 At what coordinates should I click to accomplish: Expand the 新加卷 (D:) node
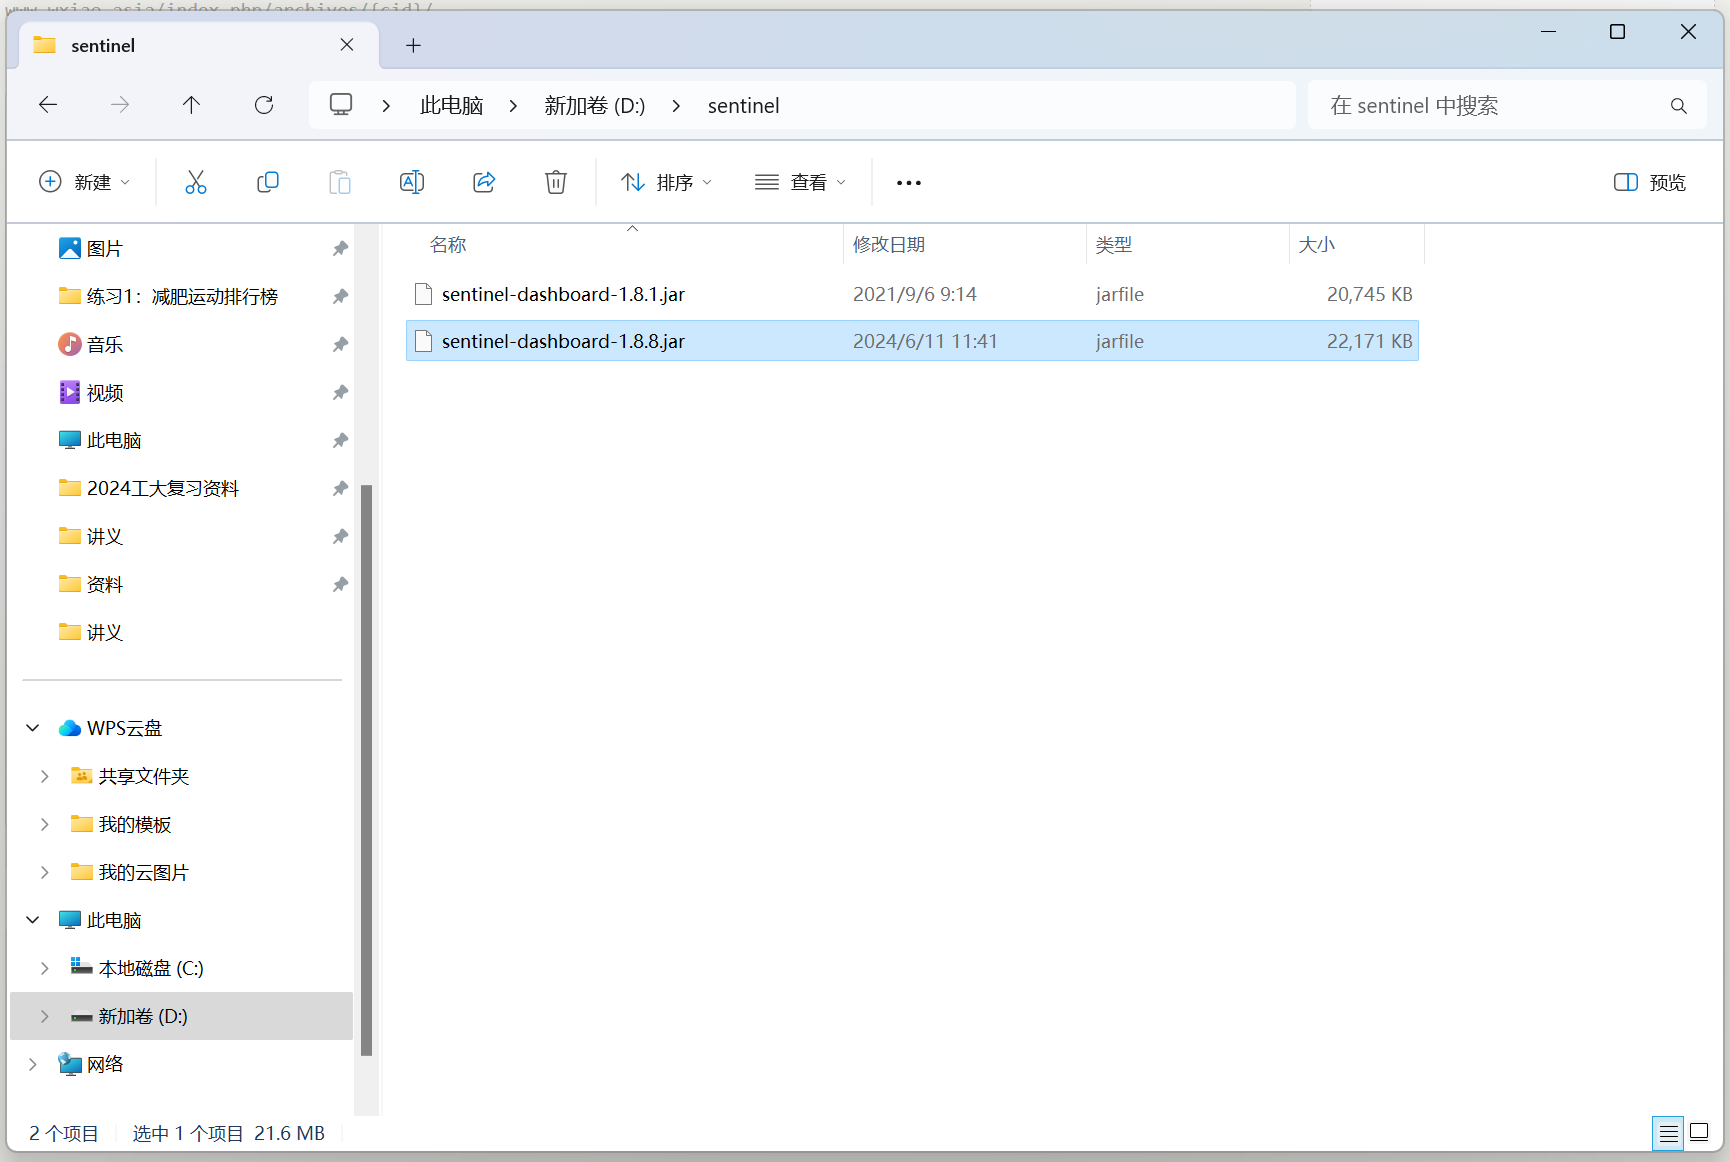coord(45,1016)
